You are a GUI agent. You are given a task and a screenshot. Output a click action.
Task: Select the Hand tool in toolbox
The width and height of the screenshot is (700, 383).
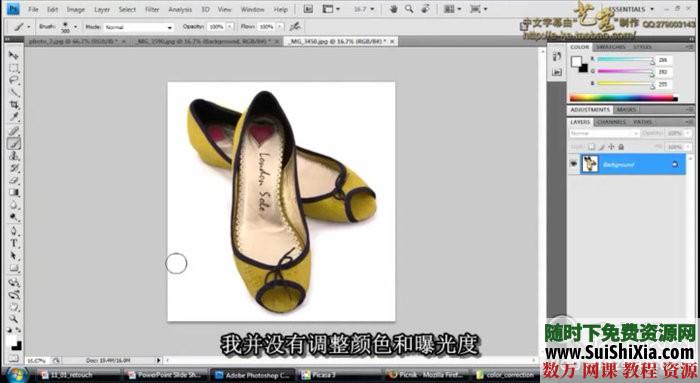[x=14, y=307]
